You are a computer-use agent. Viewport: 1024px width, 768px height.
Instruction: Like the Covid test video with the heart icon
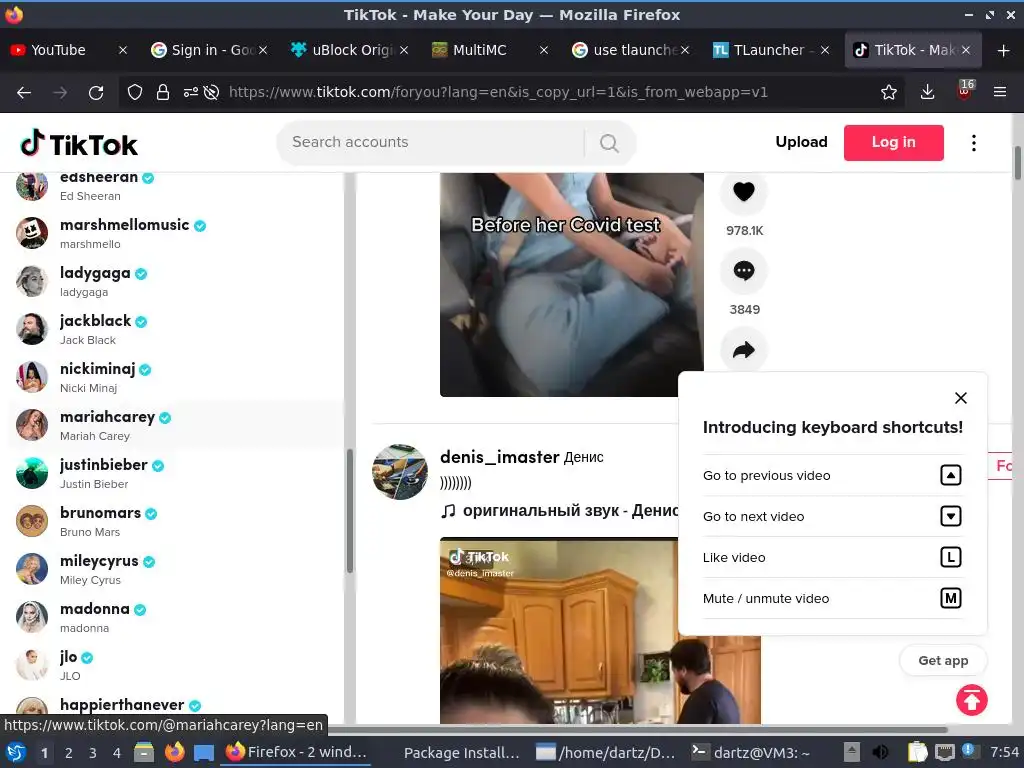(x=743, y=191)
